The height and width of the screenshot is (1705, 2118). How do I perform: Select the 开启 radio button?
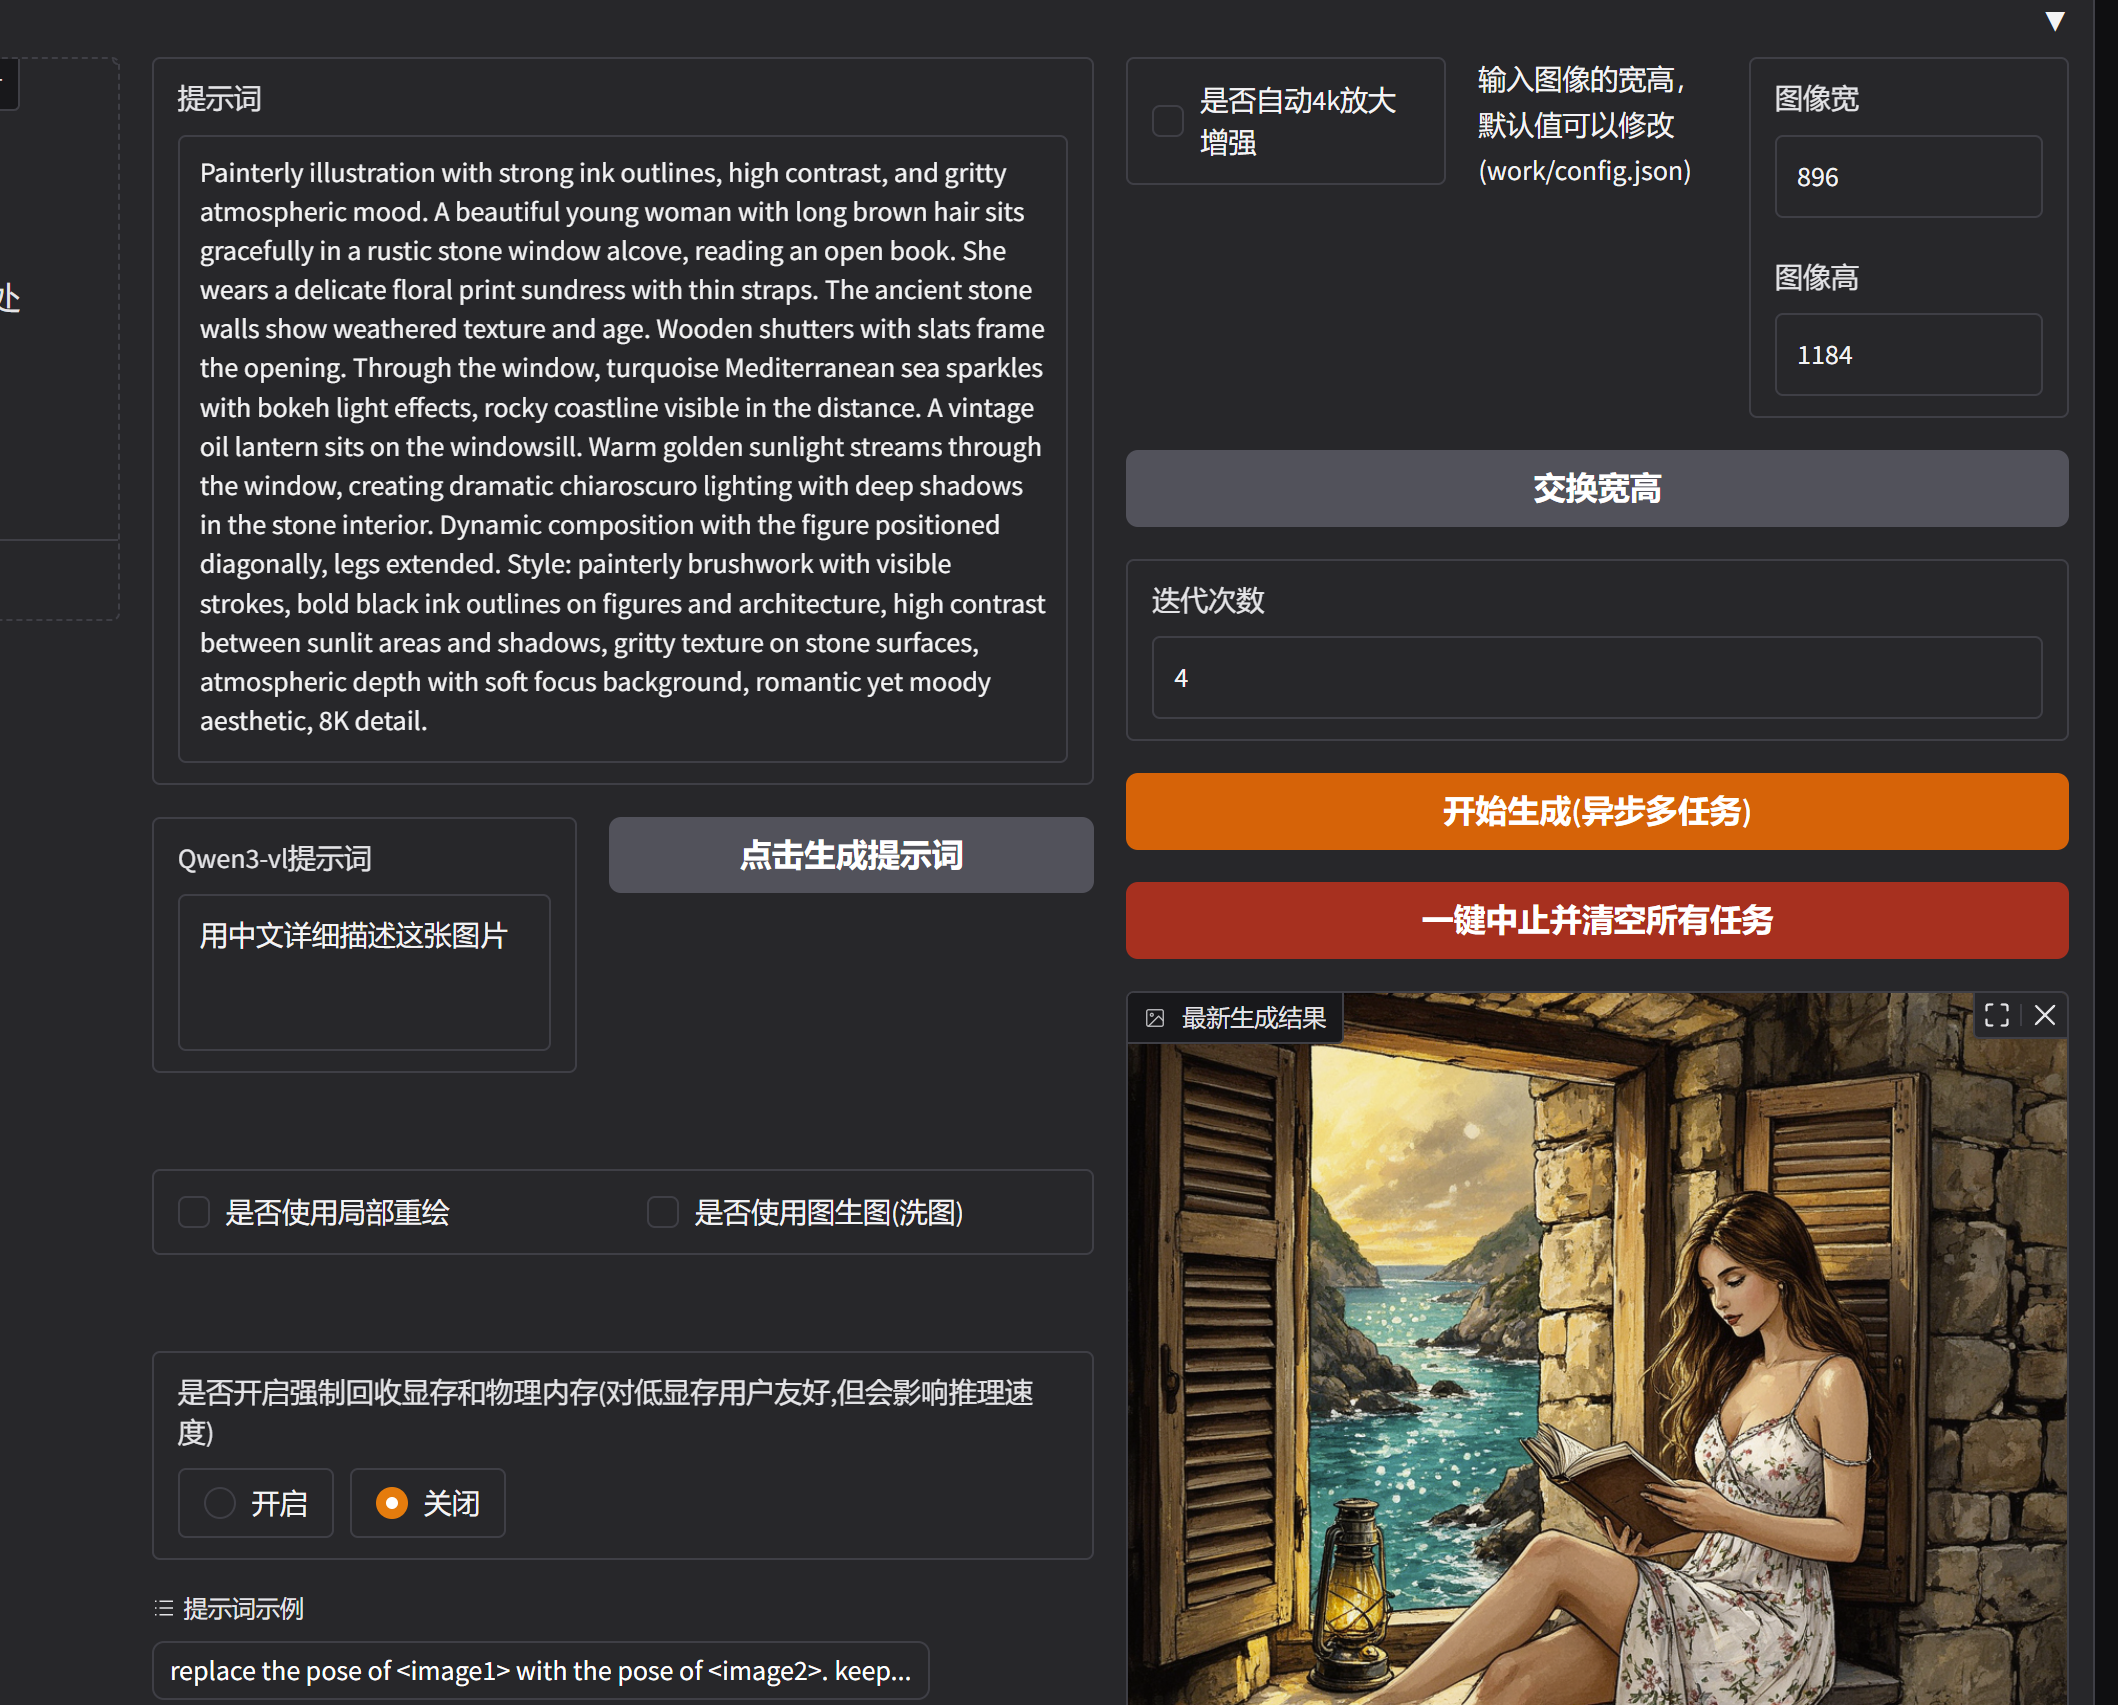[x=219, y=1503]
